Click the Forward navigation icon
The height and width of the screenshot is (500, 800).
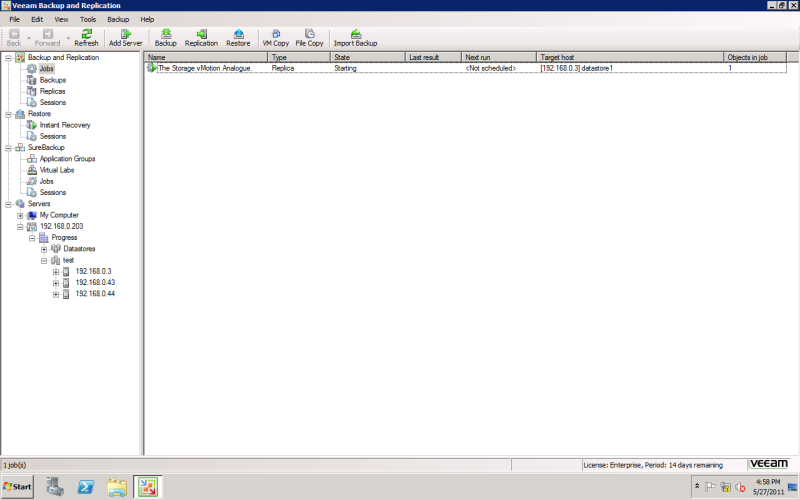click(47, 34)
